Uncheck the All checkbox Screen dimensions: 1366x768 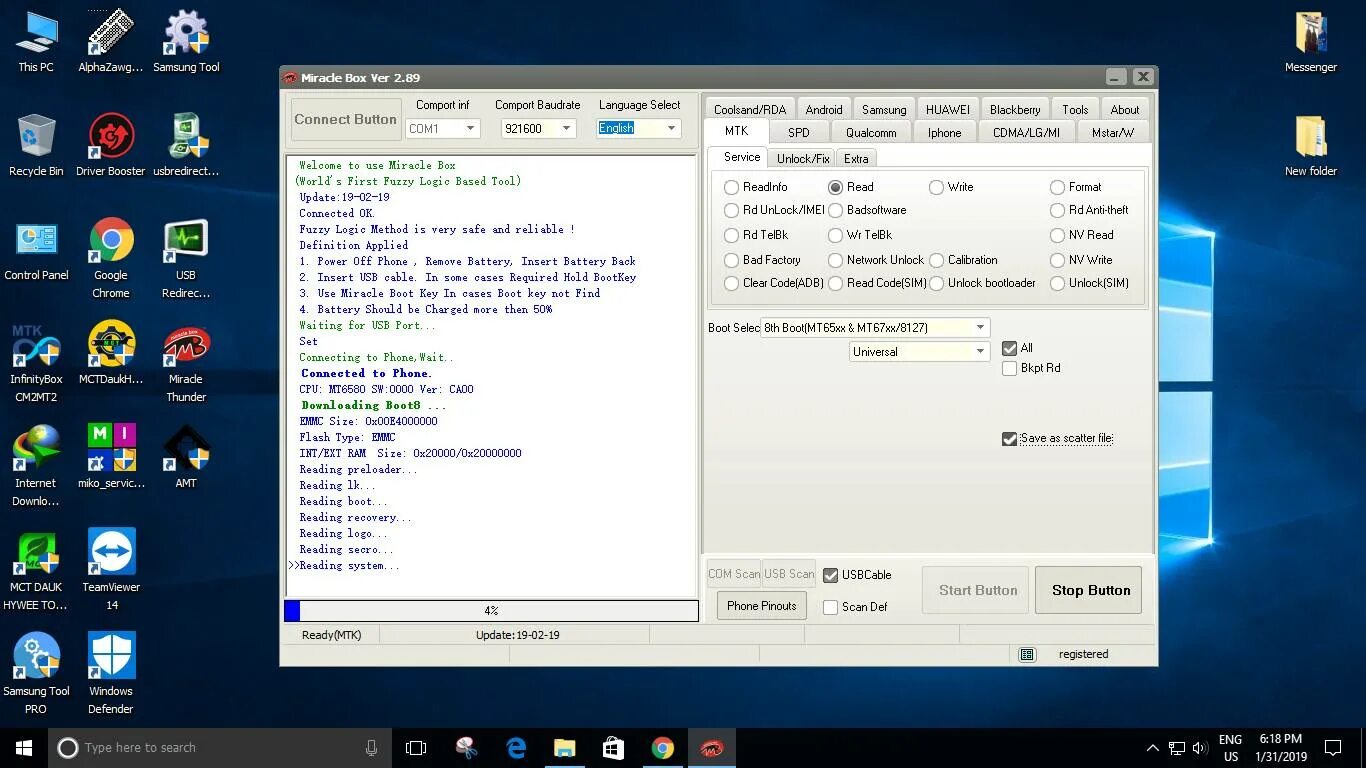pyautogui.click(x=1009, y=348)
